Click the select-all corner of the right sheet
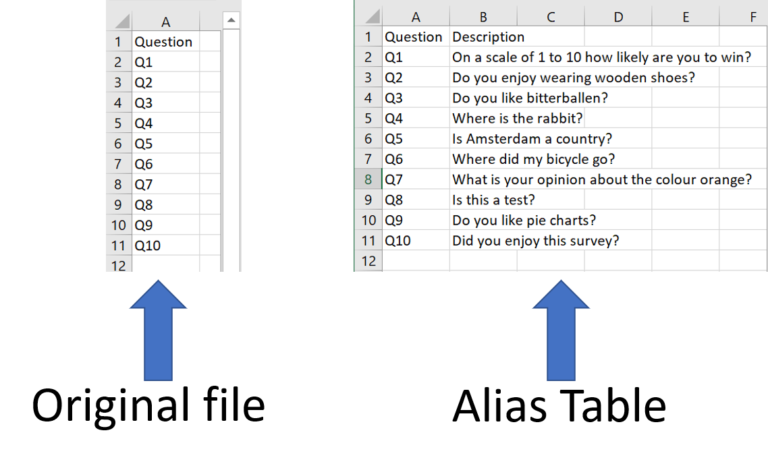The width and height of the screenshot is (768, 466). tap(369, 17)
